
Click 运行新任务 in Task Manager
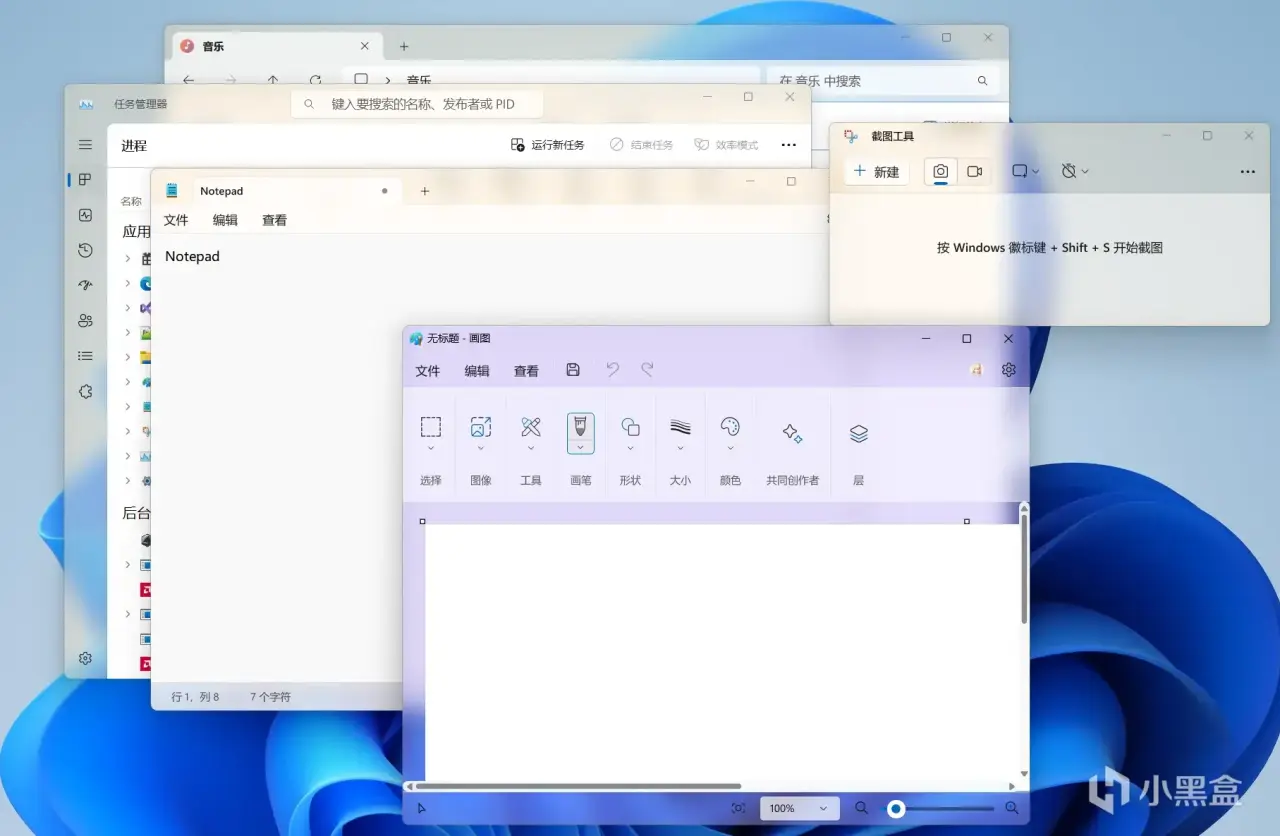tap(547, 145)
